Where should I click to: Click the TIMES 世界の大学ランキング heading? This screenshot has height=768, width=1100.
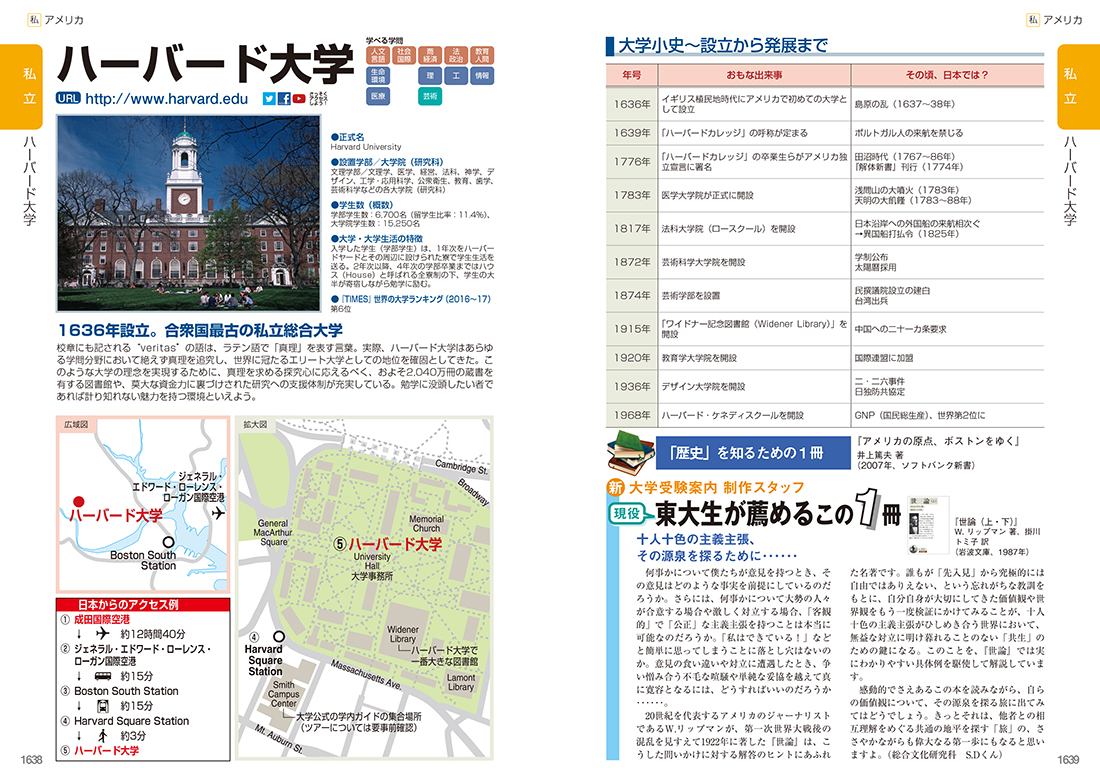click(411, 299)
